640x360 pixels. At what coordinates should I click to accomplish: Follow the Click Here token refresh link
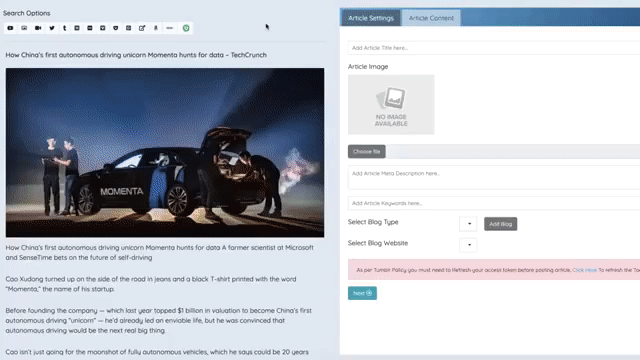point(584,270)
